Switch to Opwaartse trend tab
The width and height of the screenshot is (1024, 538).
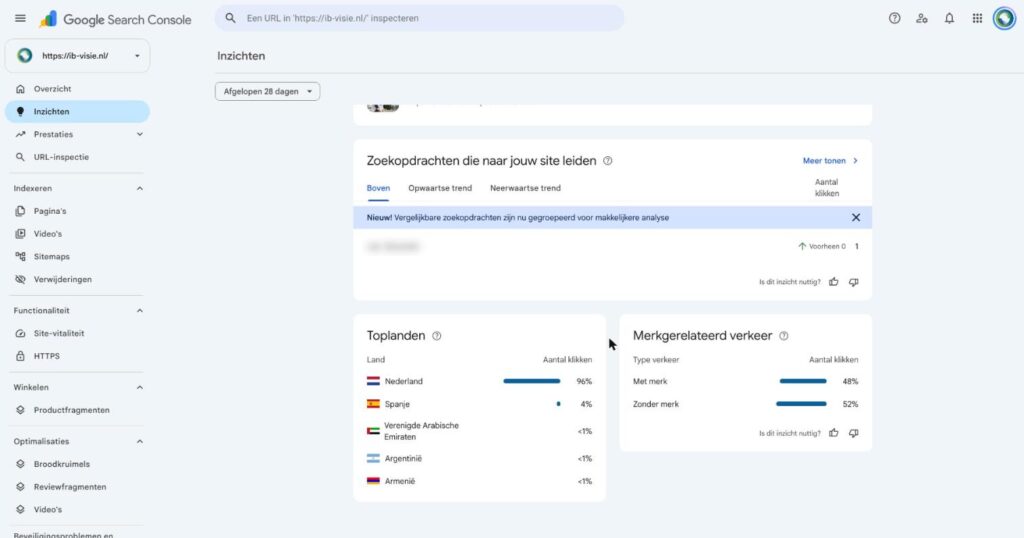(x=440, y=188)
